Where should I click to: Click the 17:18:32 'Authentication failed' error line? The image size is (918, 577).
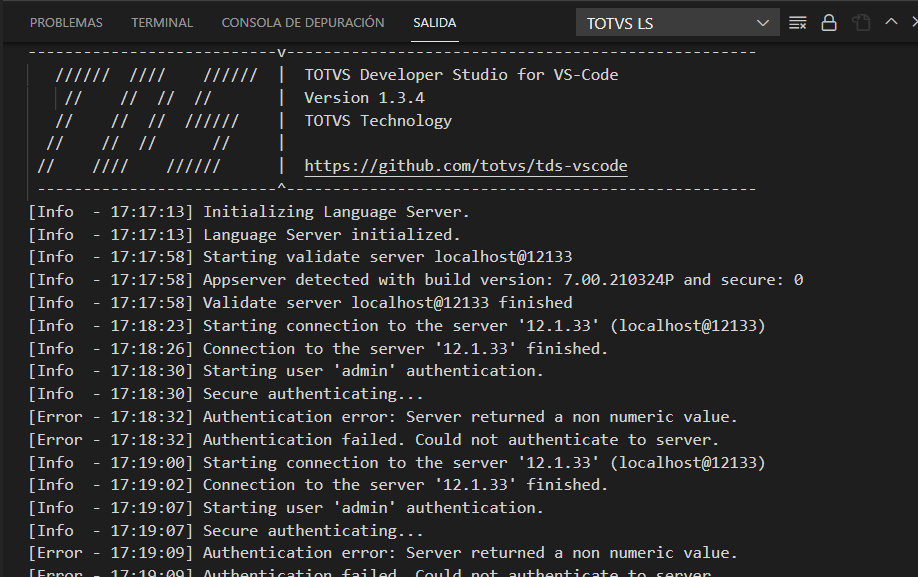374,440
